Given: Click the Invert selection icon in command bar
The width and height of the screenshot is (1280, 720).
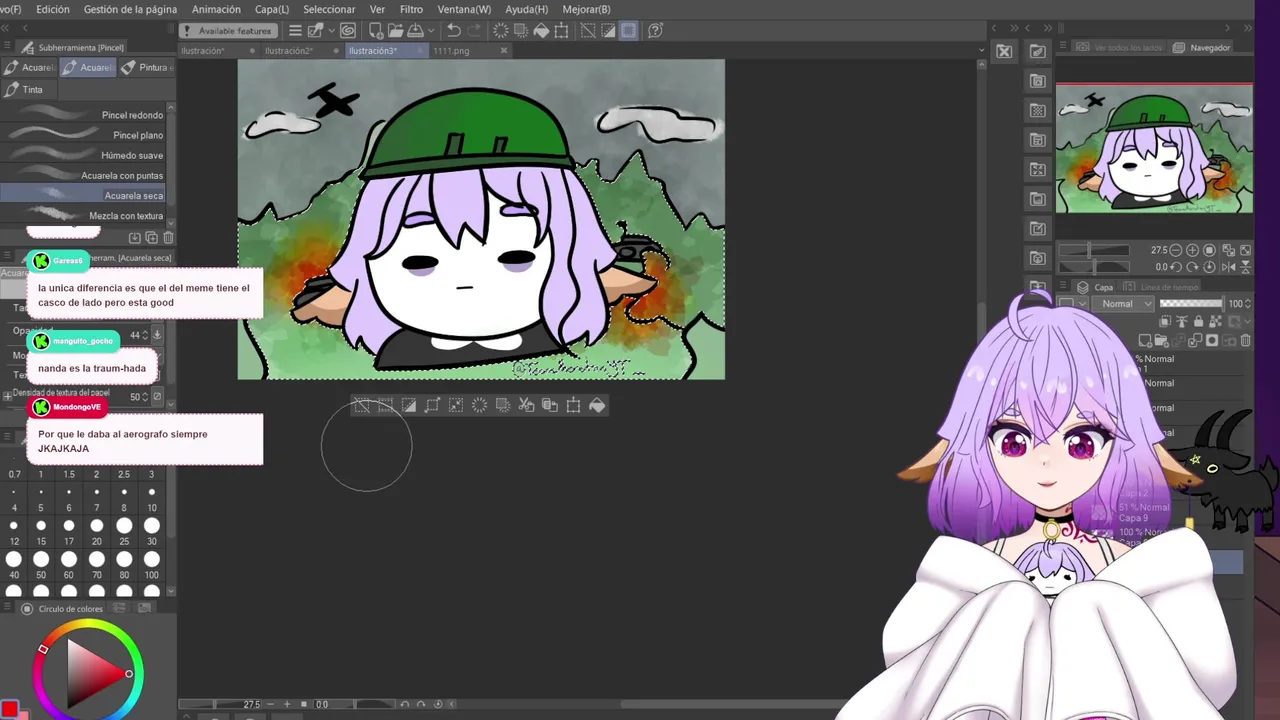Looking at the screenshot, I should [x=608, y=31].
